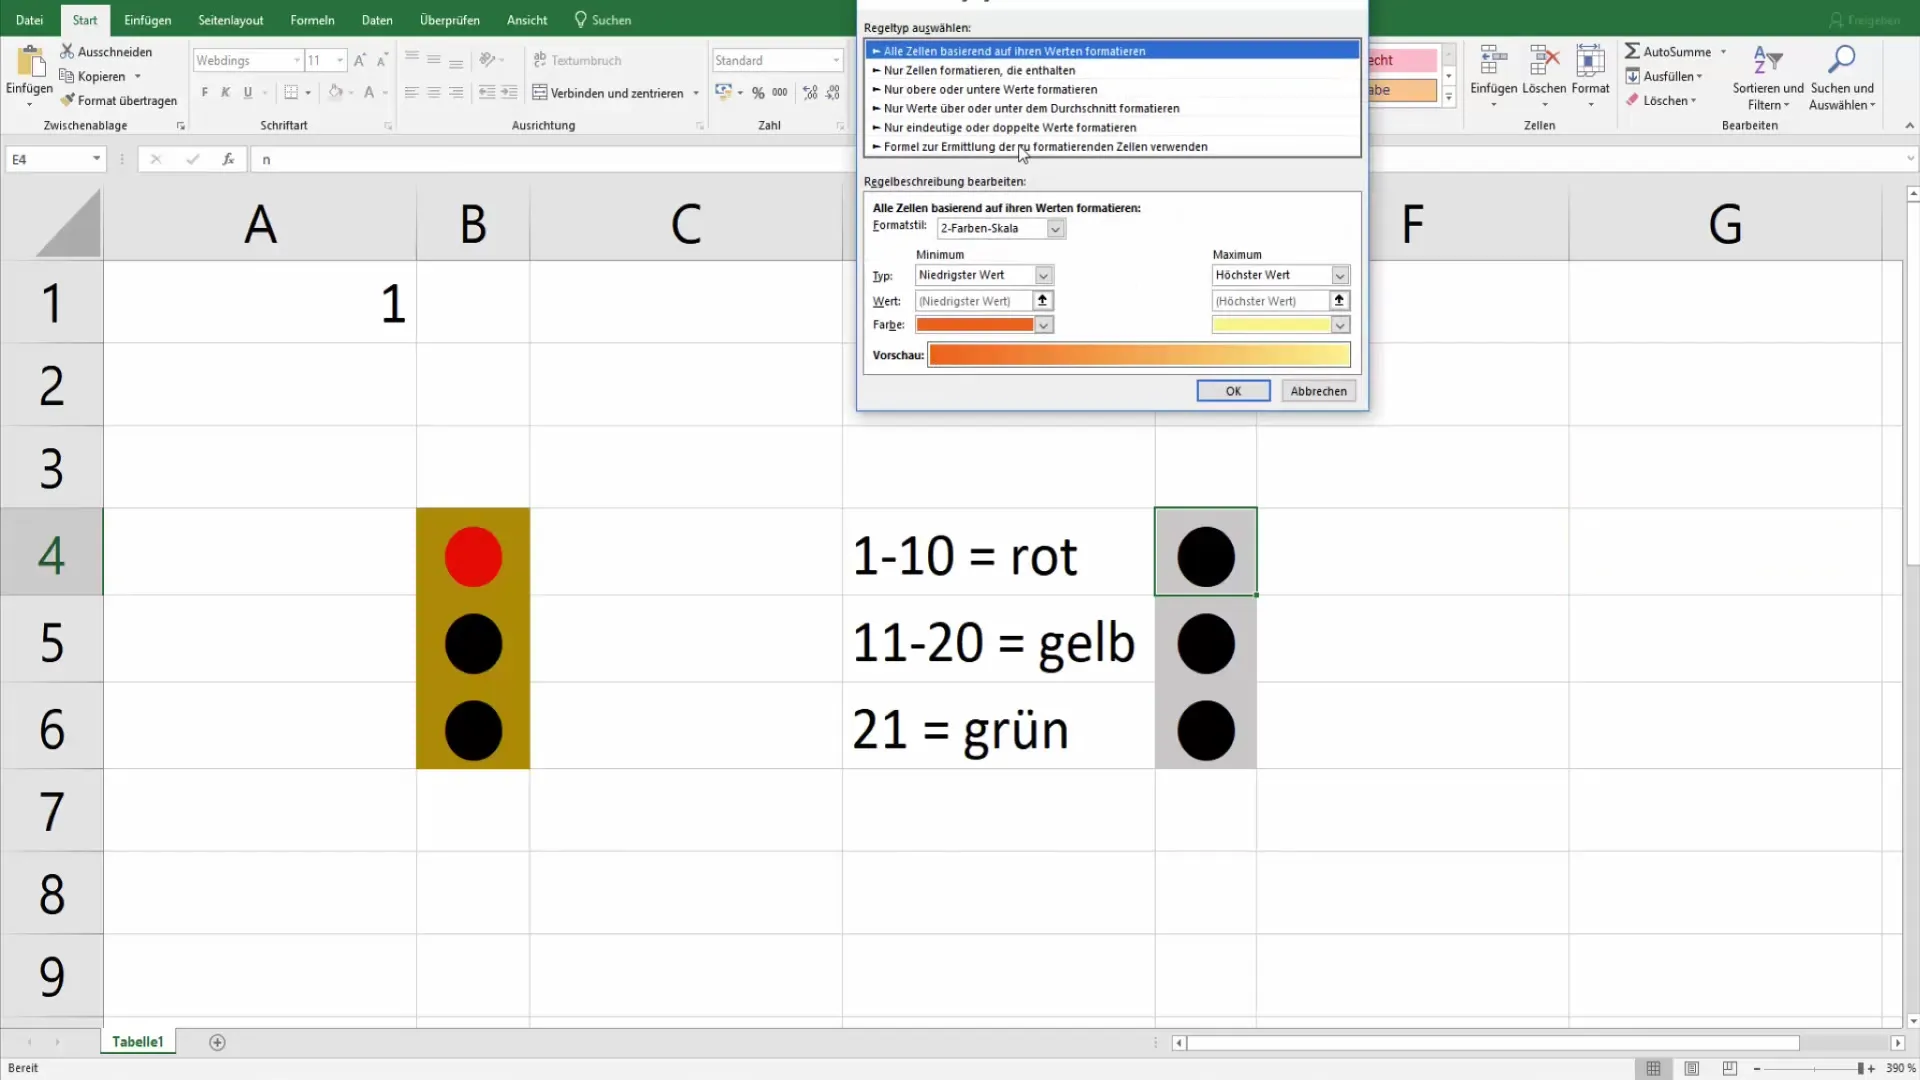
Task: Increase font size with the larger A icon
Action: click(360, 60)
